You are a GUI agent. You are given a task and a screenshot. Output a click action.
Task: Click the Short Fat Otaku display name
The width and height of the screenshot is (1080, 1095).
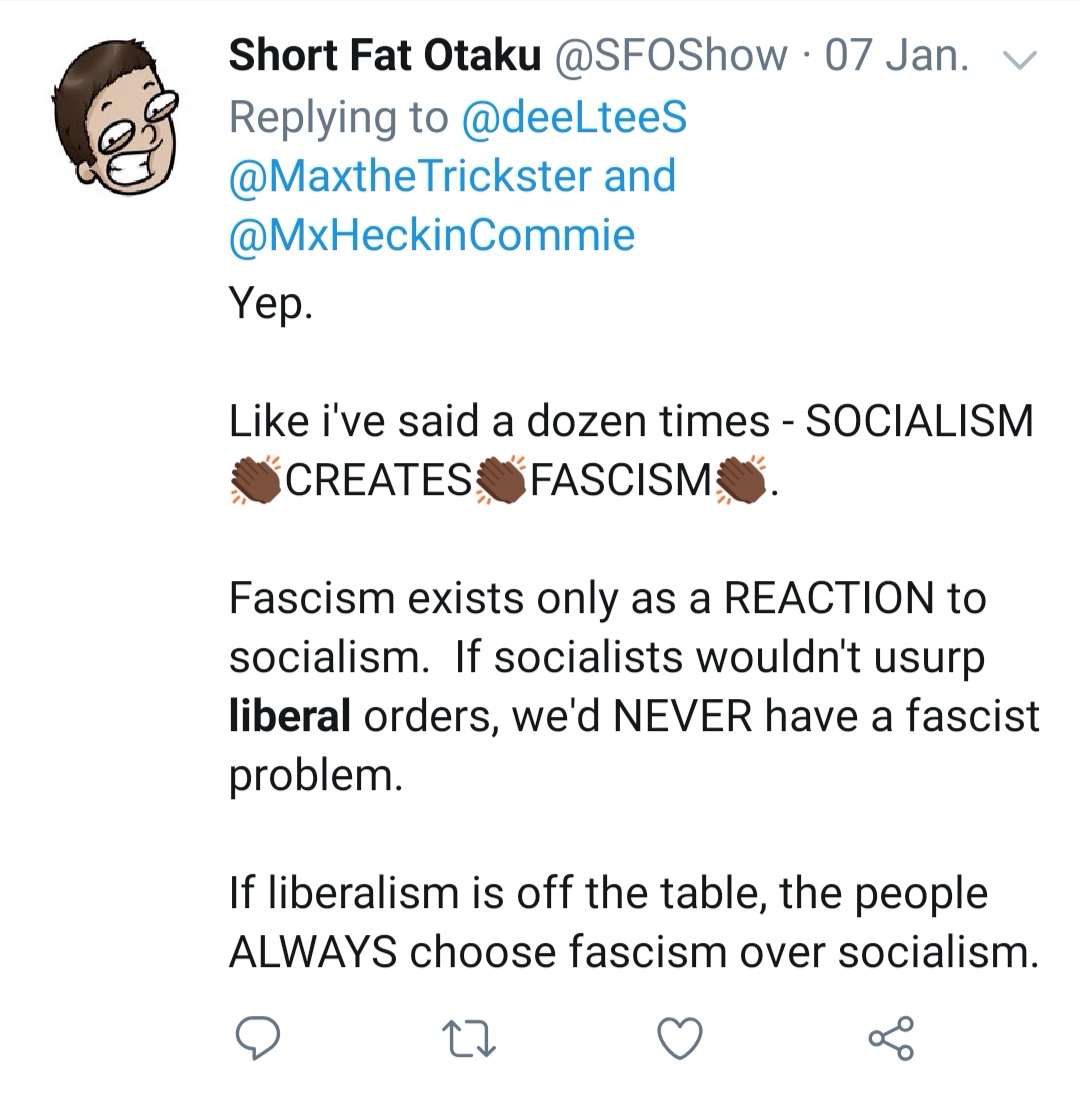tap(384, 56)
